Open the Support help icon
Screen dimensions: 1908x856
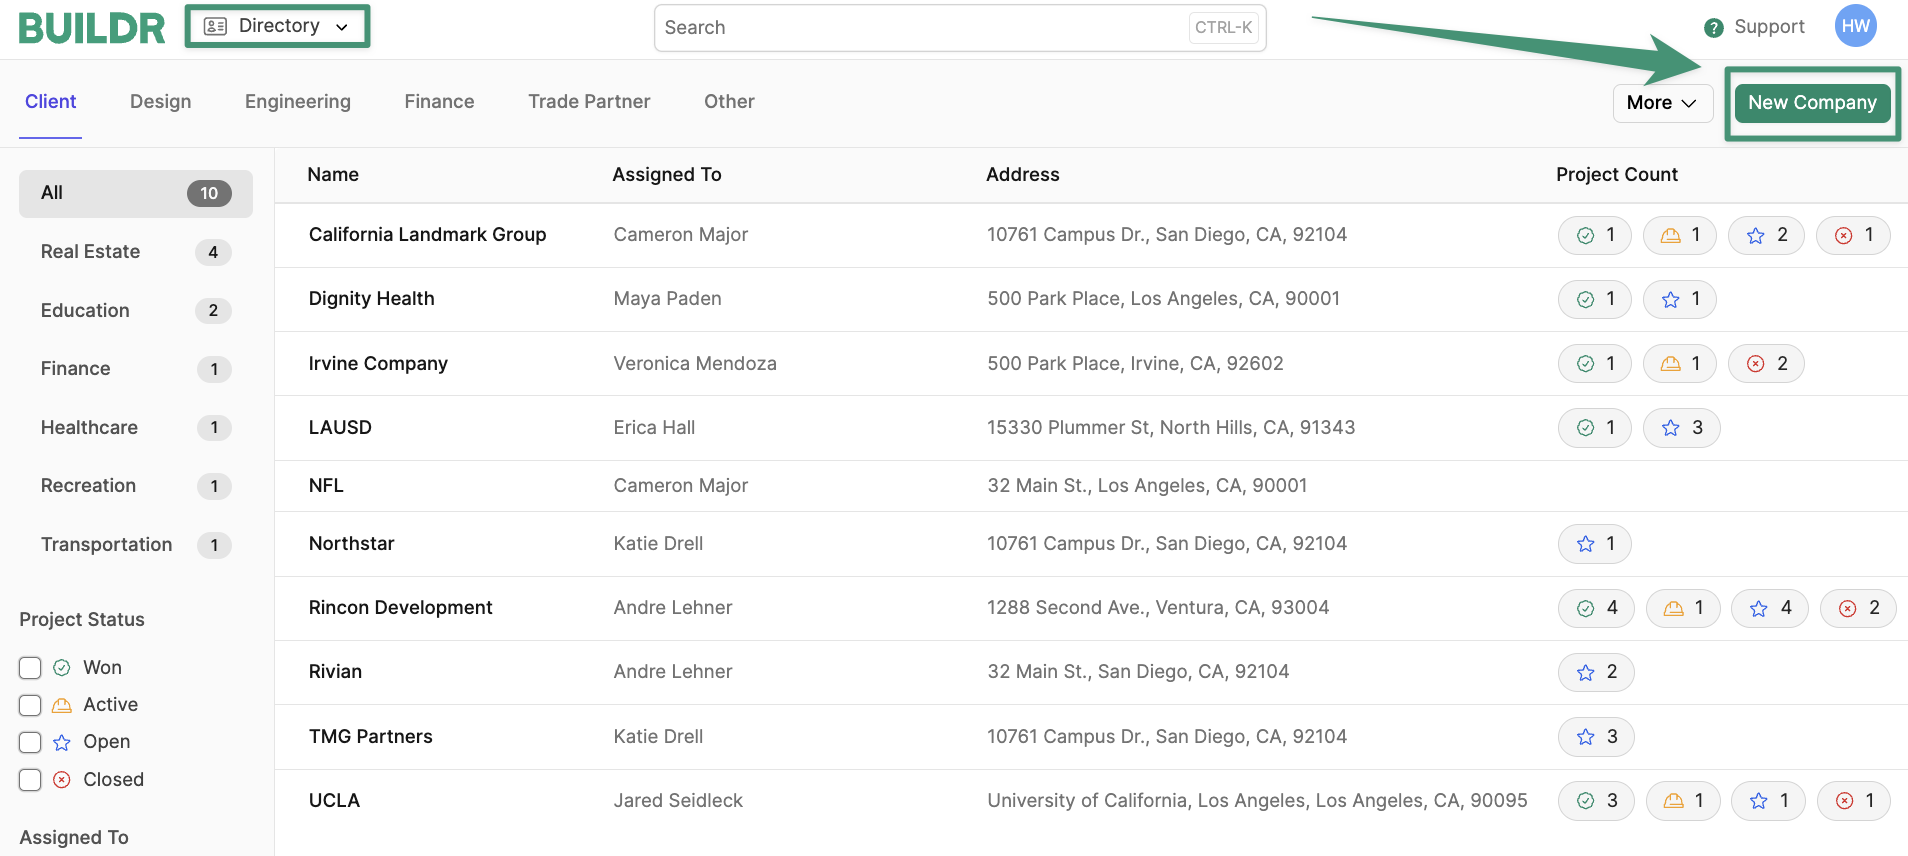tap(1714, 28)
